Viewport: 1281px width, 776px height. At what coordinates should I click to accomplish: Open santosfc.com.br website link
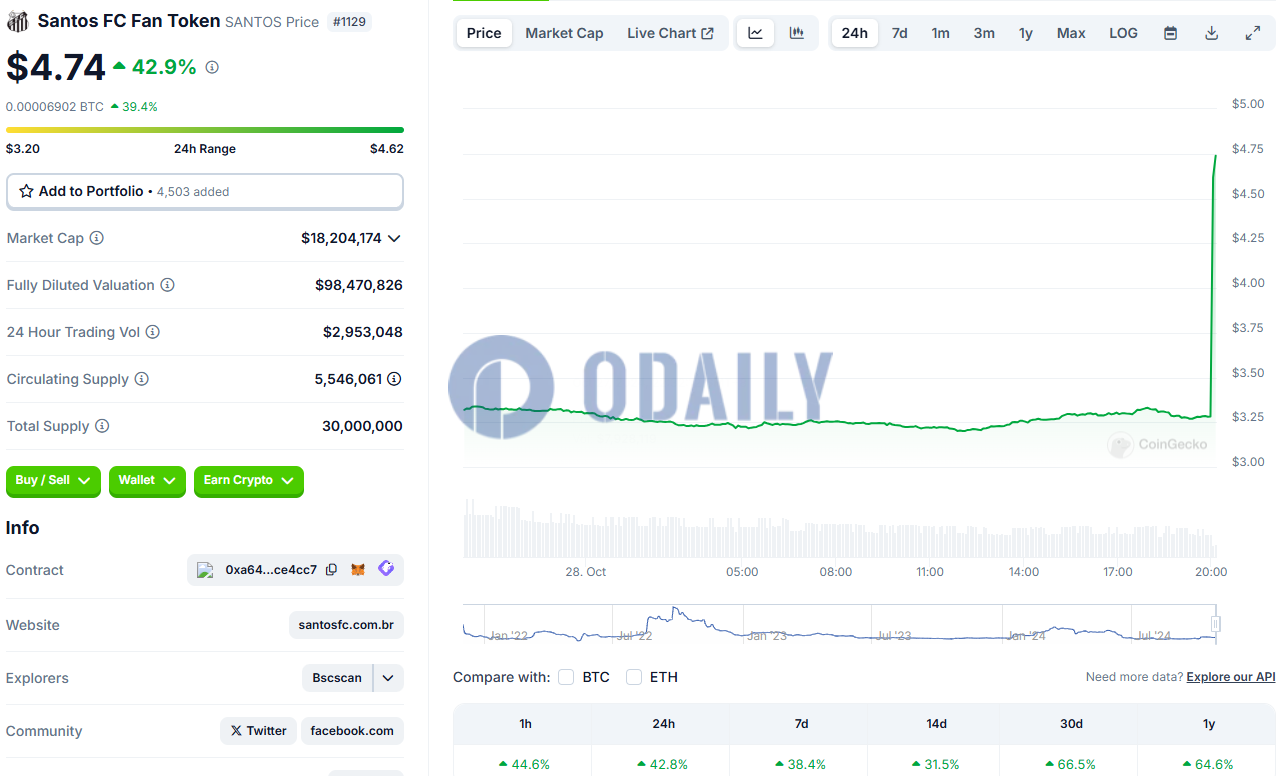tap(346, 625)
